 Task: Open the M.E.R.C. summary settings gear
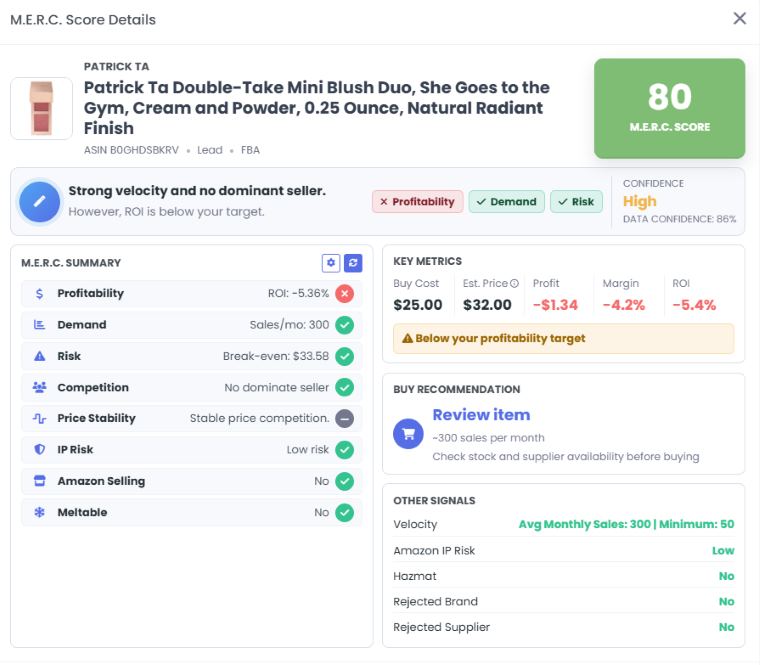(x=331, y=263)
